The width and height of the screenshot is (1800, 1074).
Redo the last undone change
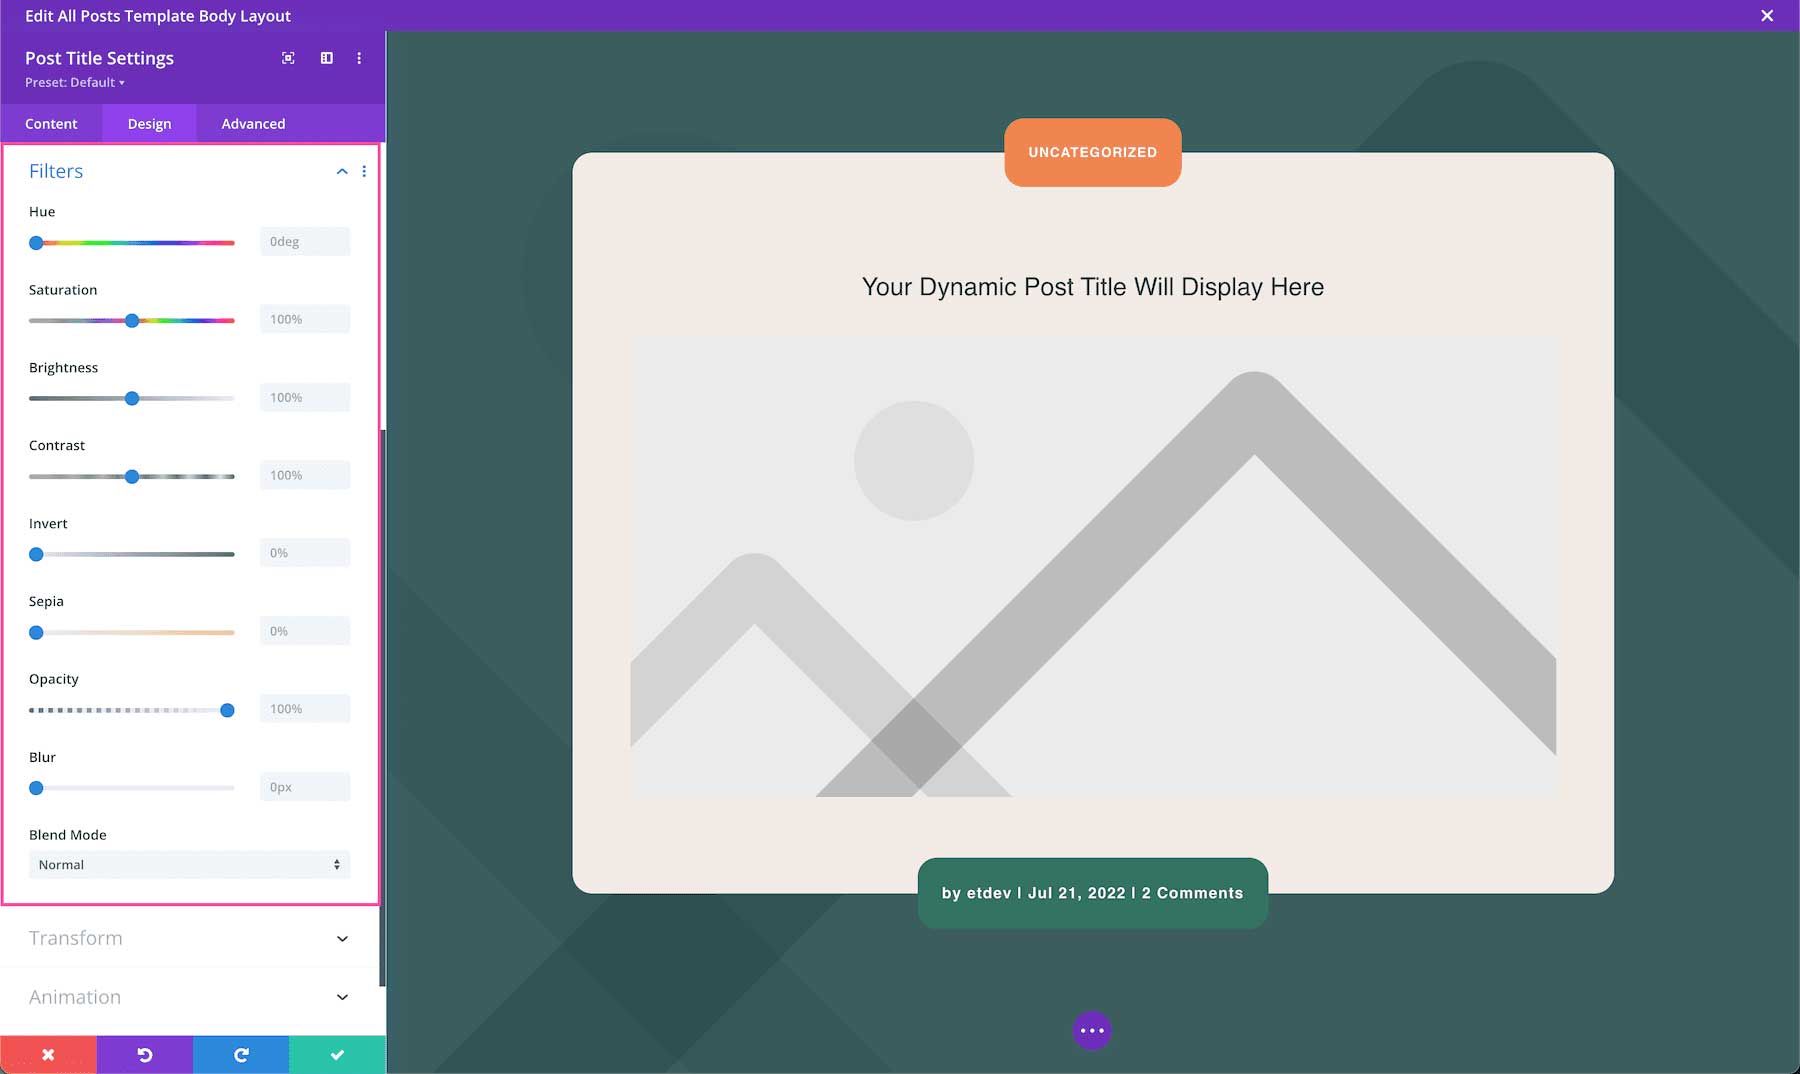click(240, 1054)
